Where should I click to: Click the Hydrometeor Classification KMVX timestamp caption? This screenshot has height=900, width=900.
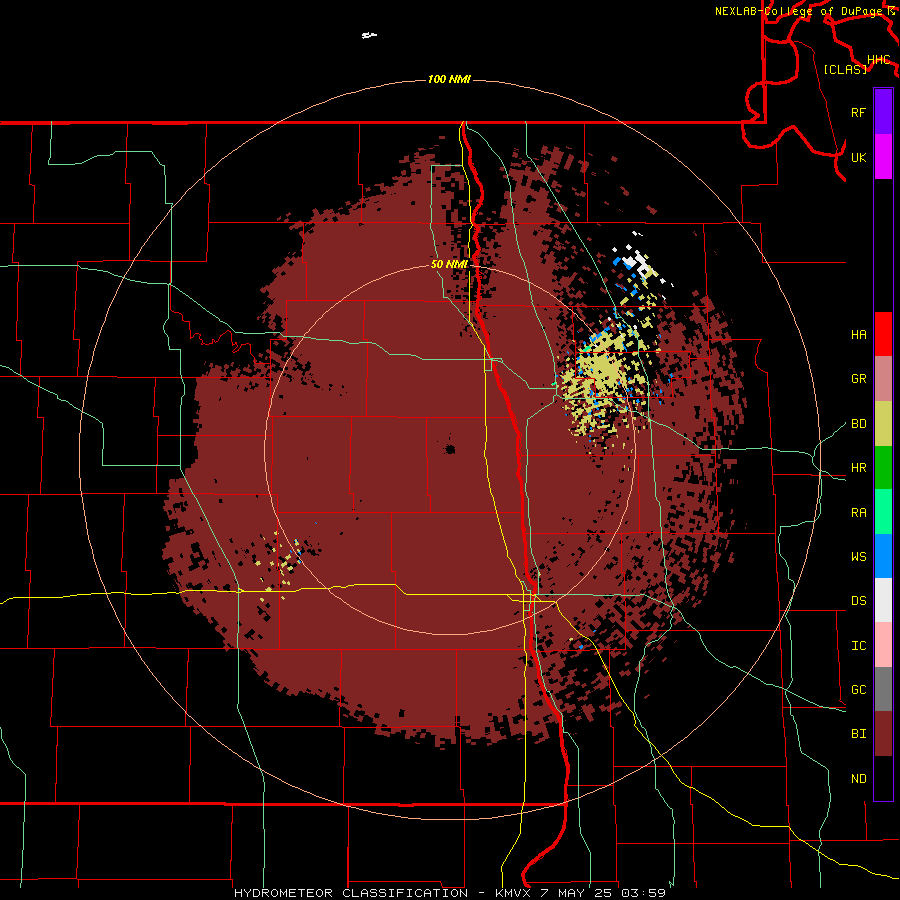pyautogui.click(x=450, y=893)
